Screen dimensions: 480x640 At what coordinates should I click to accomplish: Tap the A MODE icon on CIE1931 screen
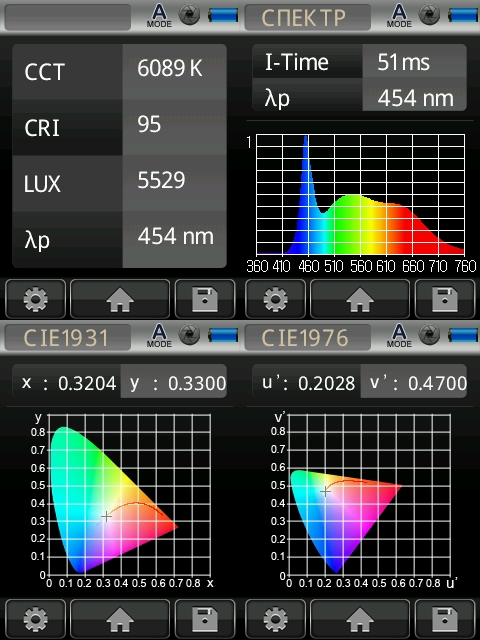pyautogui.click(x=159, y=336)
